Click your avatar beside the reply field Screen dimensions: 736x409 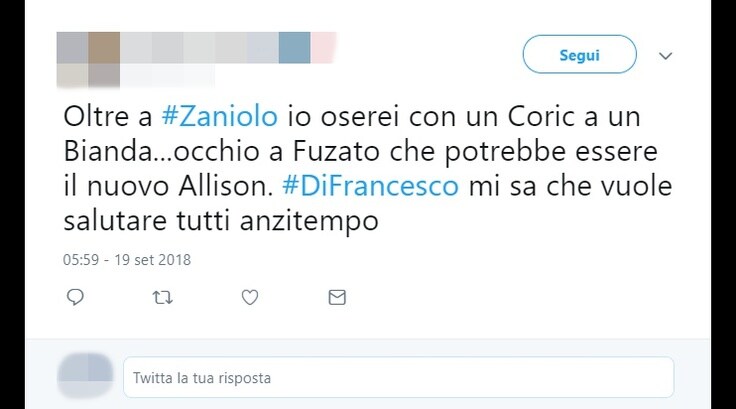click(85, 377)
